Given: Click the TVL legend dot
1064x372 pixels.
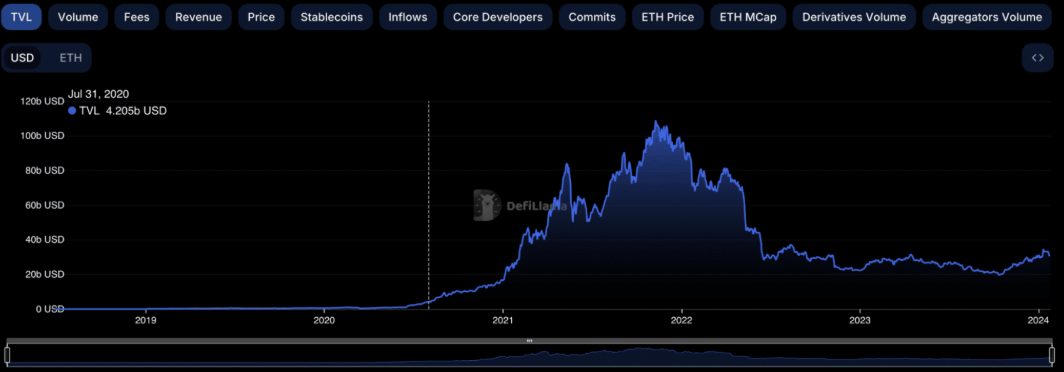Looking at the screenshot, I should (x=72, y=111).
